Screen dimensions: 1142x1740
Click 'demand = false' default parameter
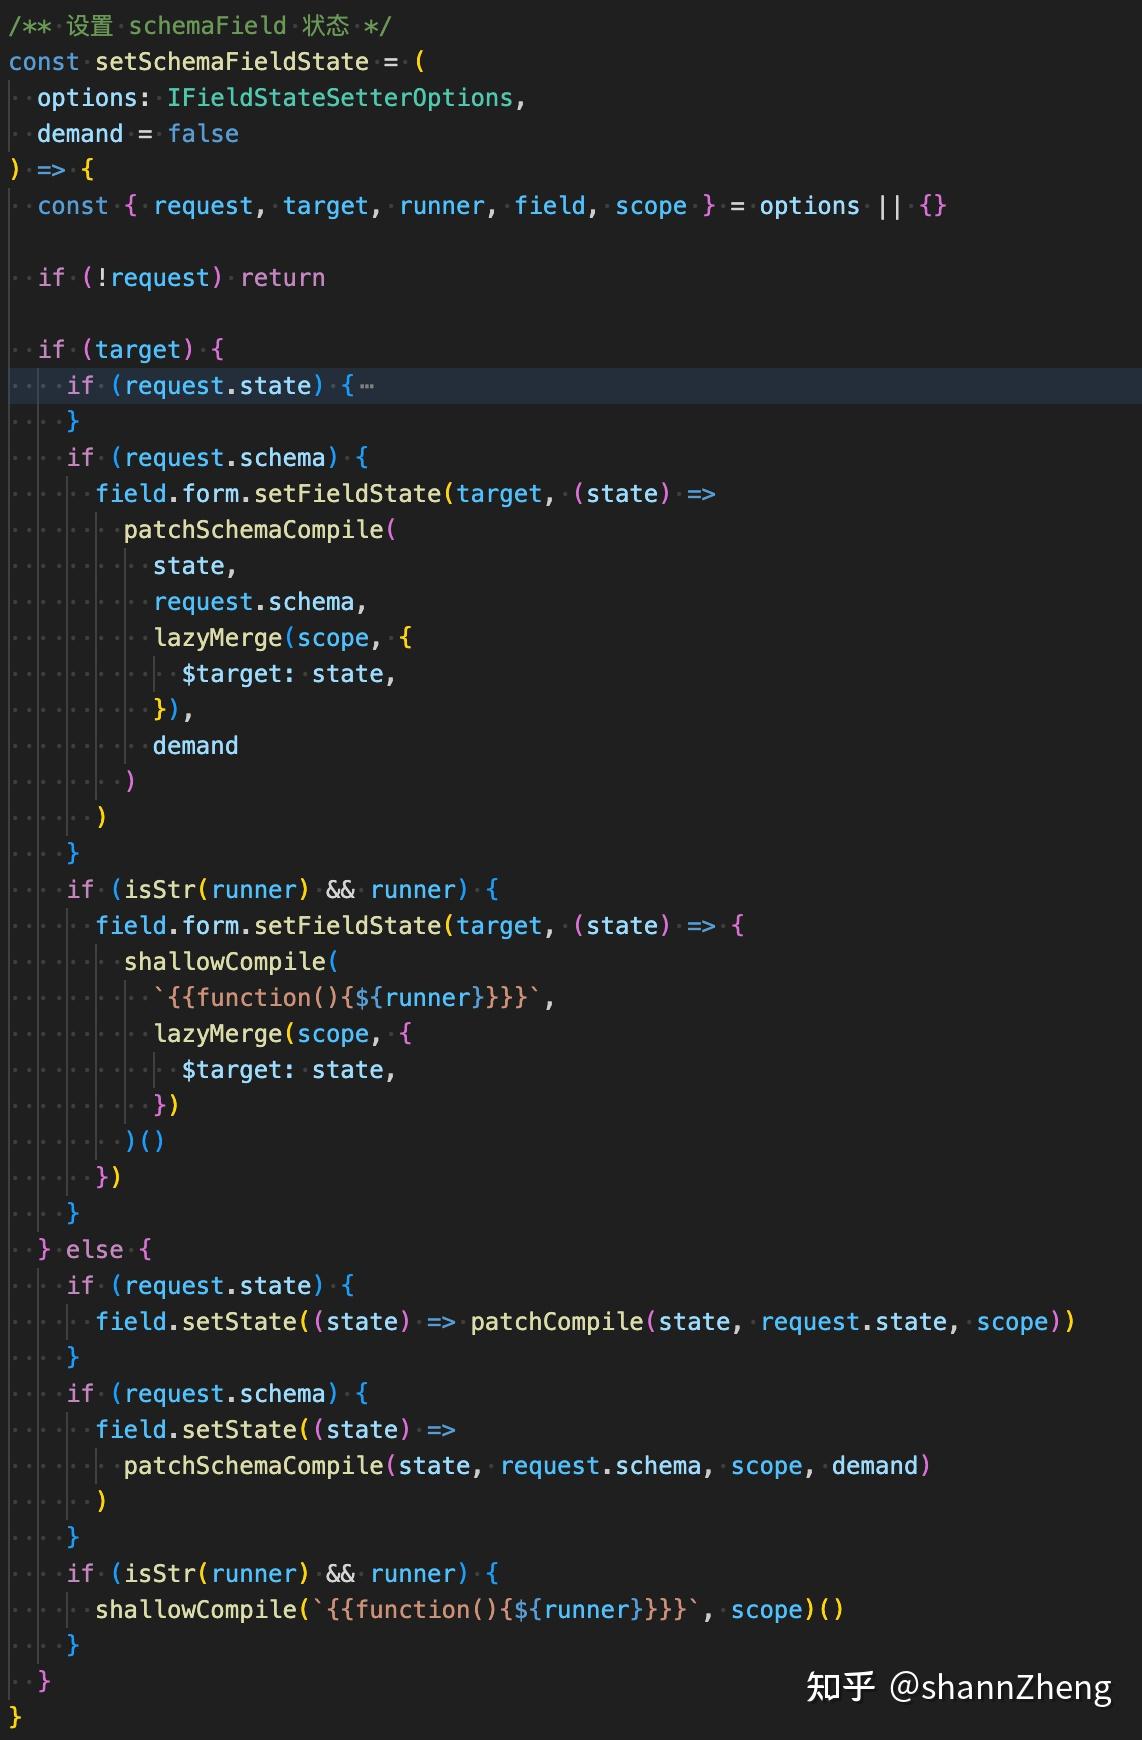point(138,134)
